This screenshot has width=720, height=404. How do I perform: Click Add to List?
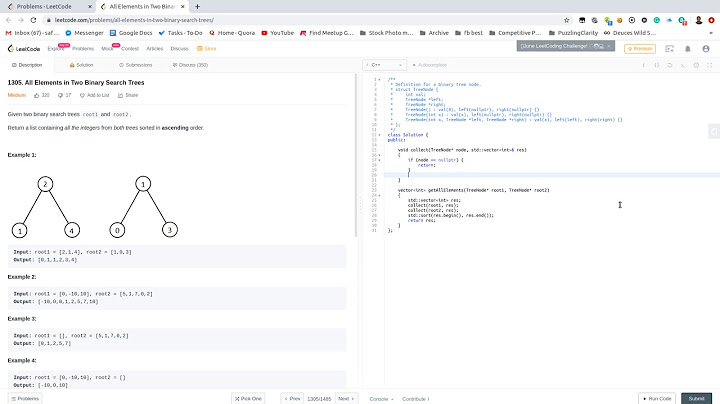coord(95,95)
